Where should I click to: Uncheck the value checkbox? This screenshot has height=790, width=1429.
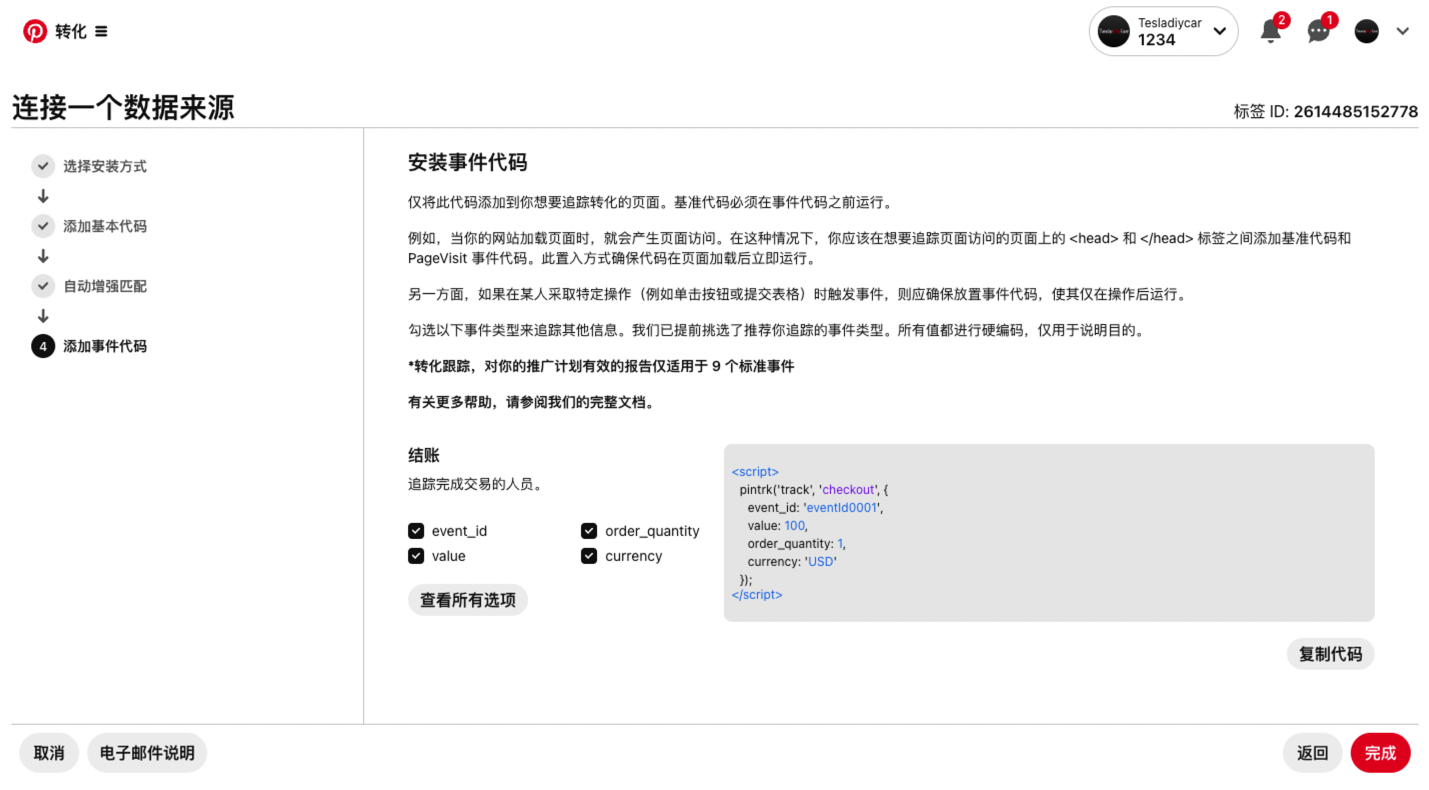[416, 556]
